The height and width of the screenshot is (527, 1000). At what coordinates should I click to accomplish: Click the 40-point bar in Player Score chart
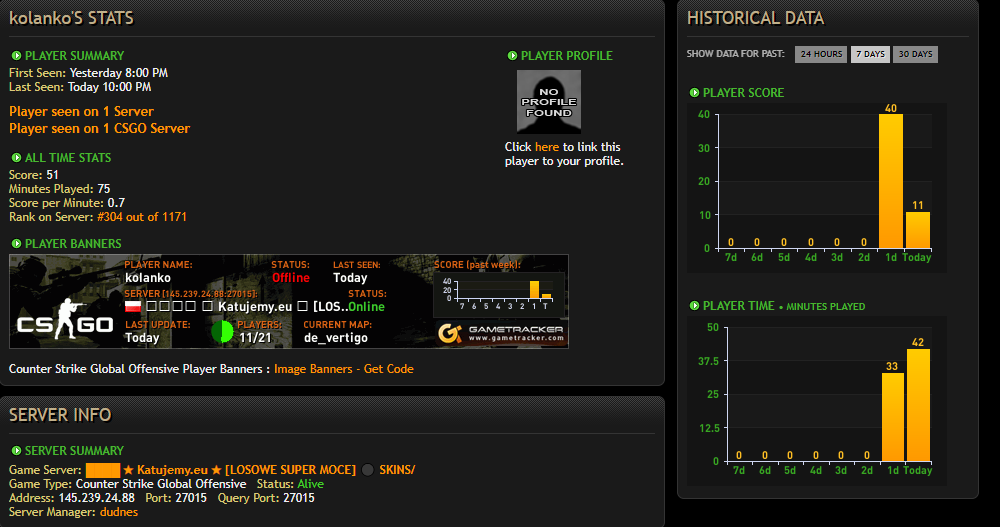pos(891,181)
